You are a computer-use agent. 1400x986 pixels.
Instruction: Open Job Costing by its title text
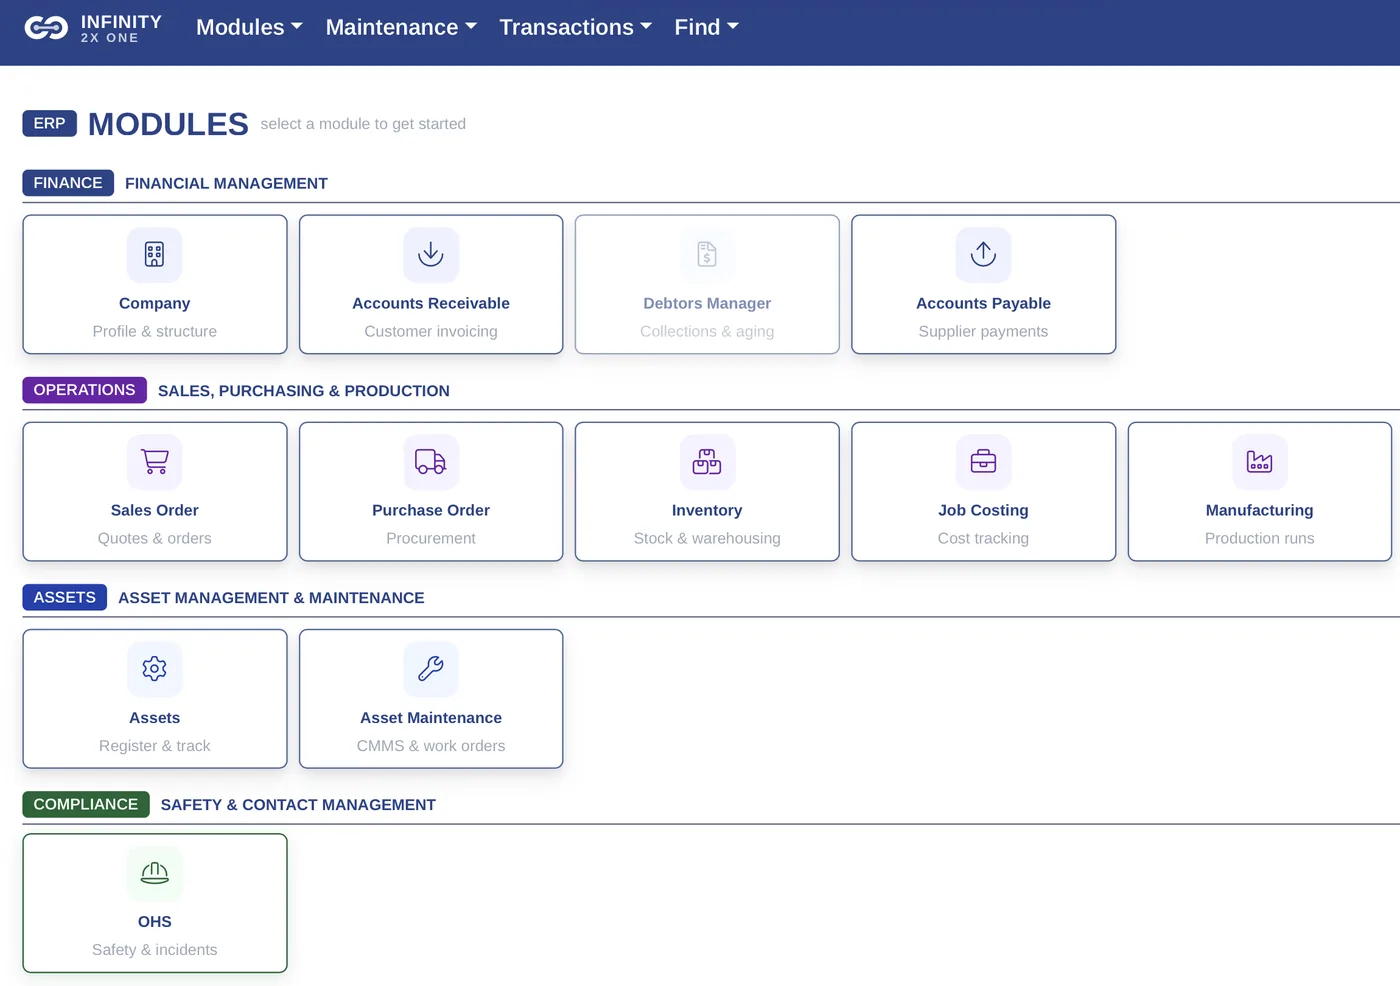[983, 510]
